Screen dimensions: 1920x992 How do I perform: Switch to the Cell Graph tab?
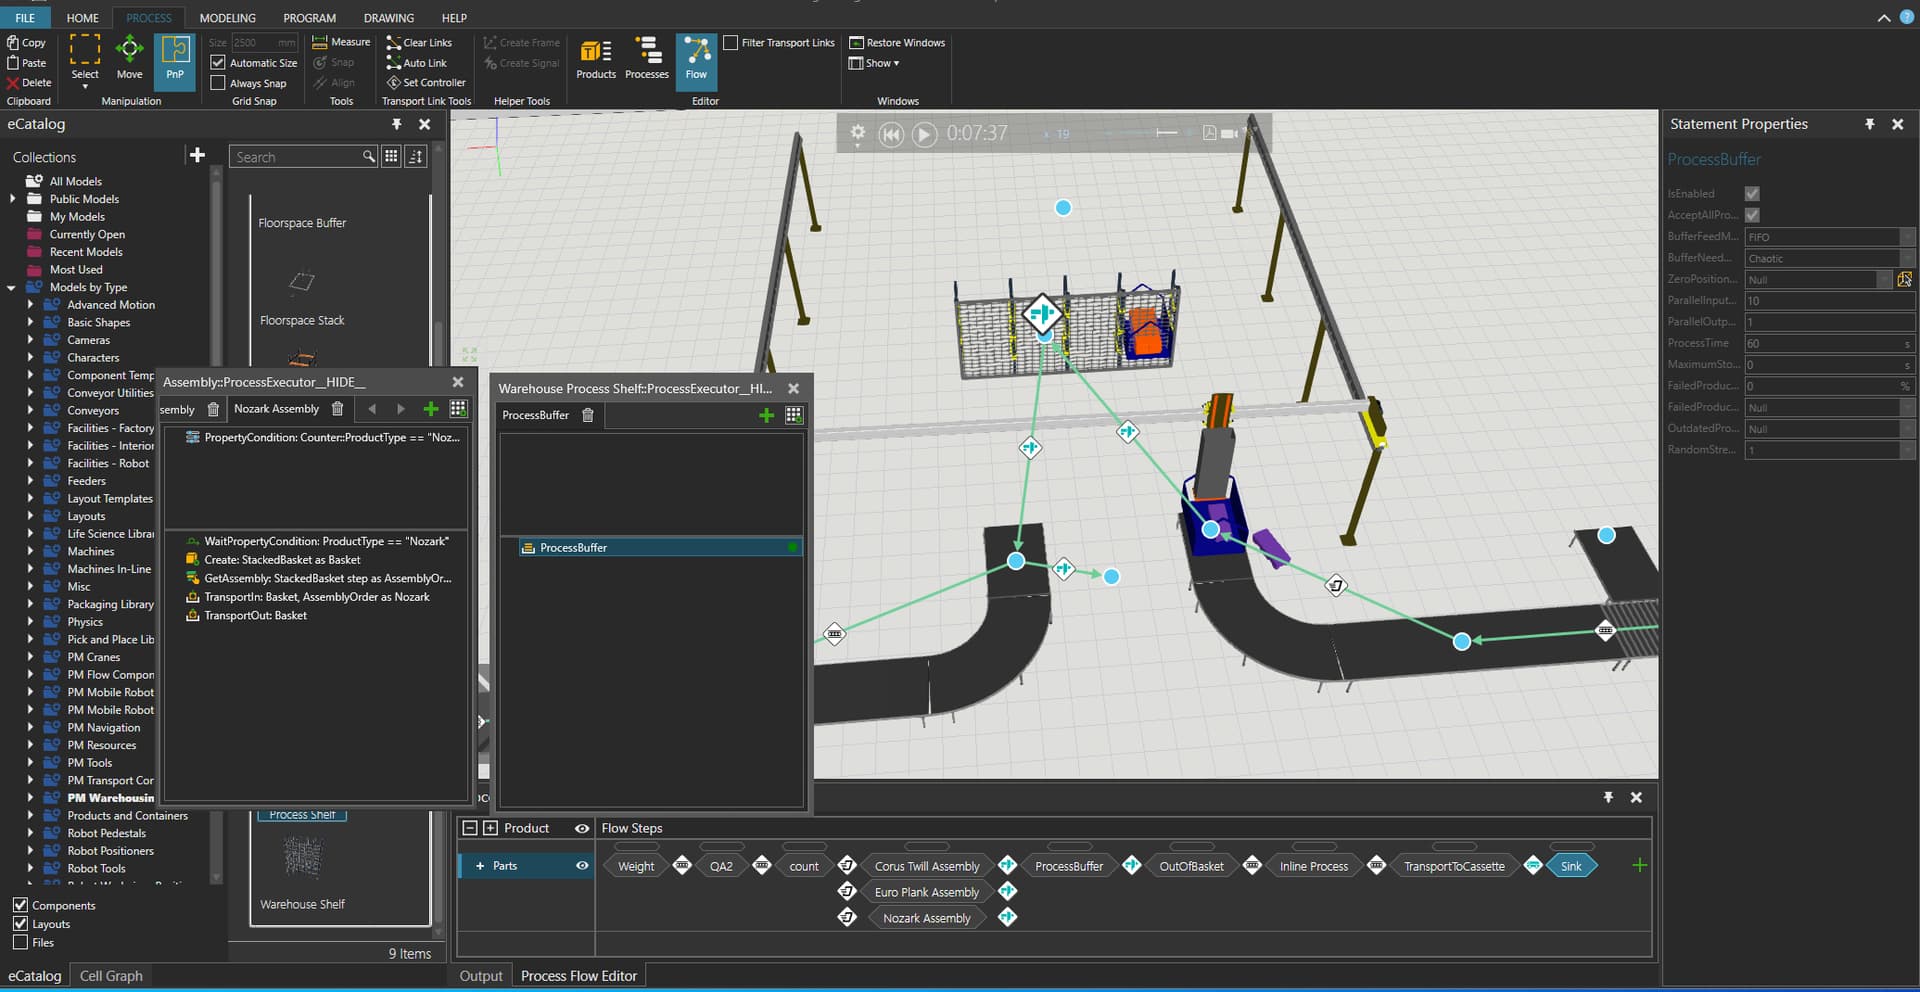point(111,976)
